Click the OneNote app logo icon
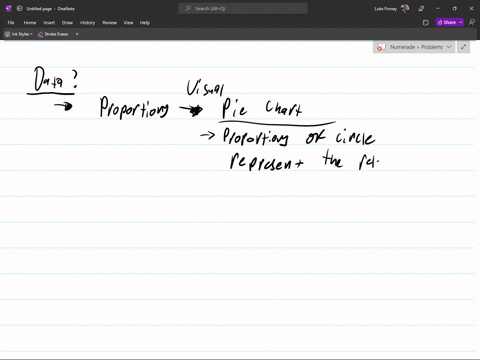Viewport: 480px width, 360px height. click(x=9, y=9)
